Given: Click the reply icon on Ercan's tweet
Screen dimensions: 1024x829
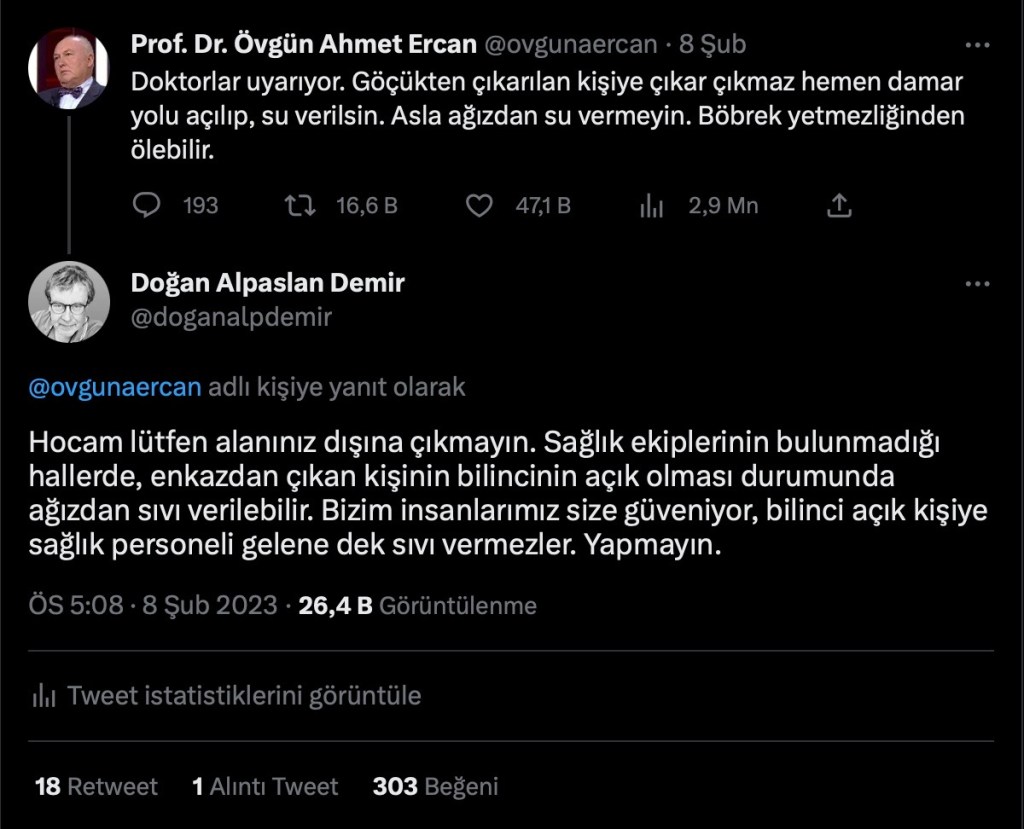Looking at the screenshot, I should (147, 205).
